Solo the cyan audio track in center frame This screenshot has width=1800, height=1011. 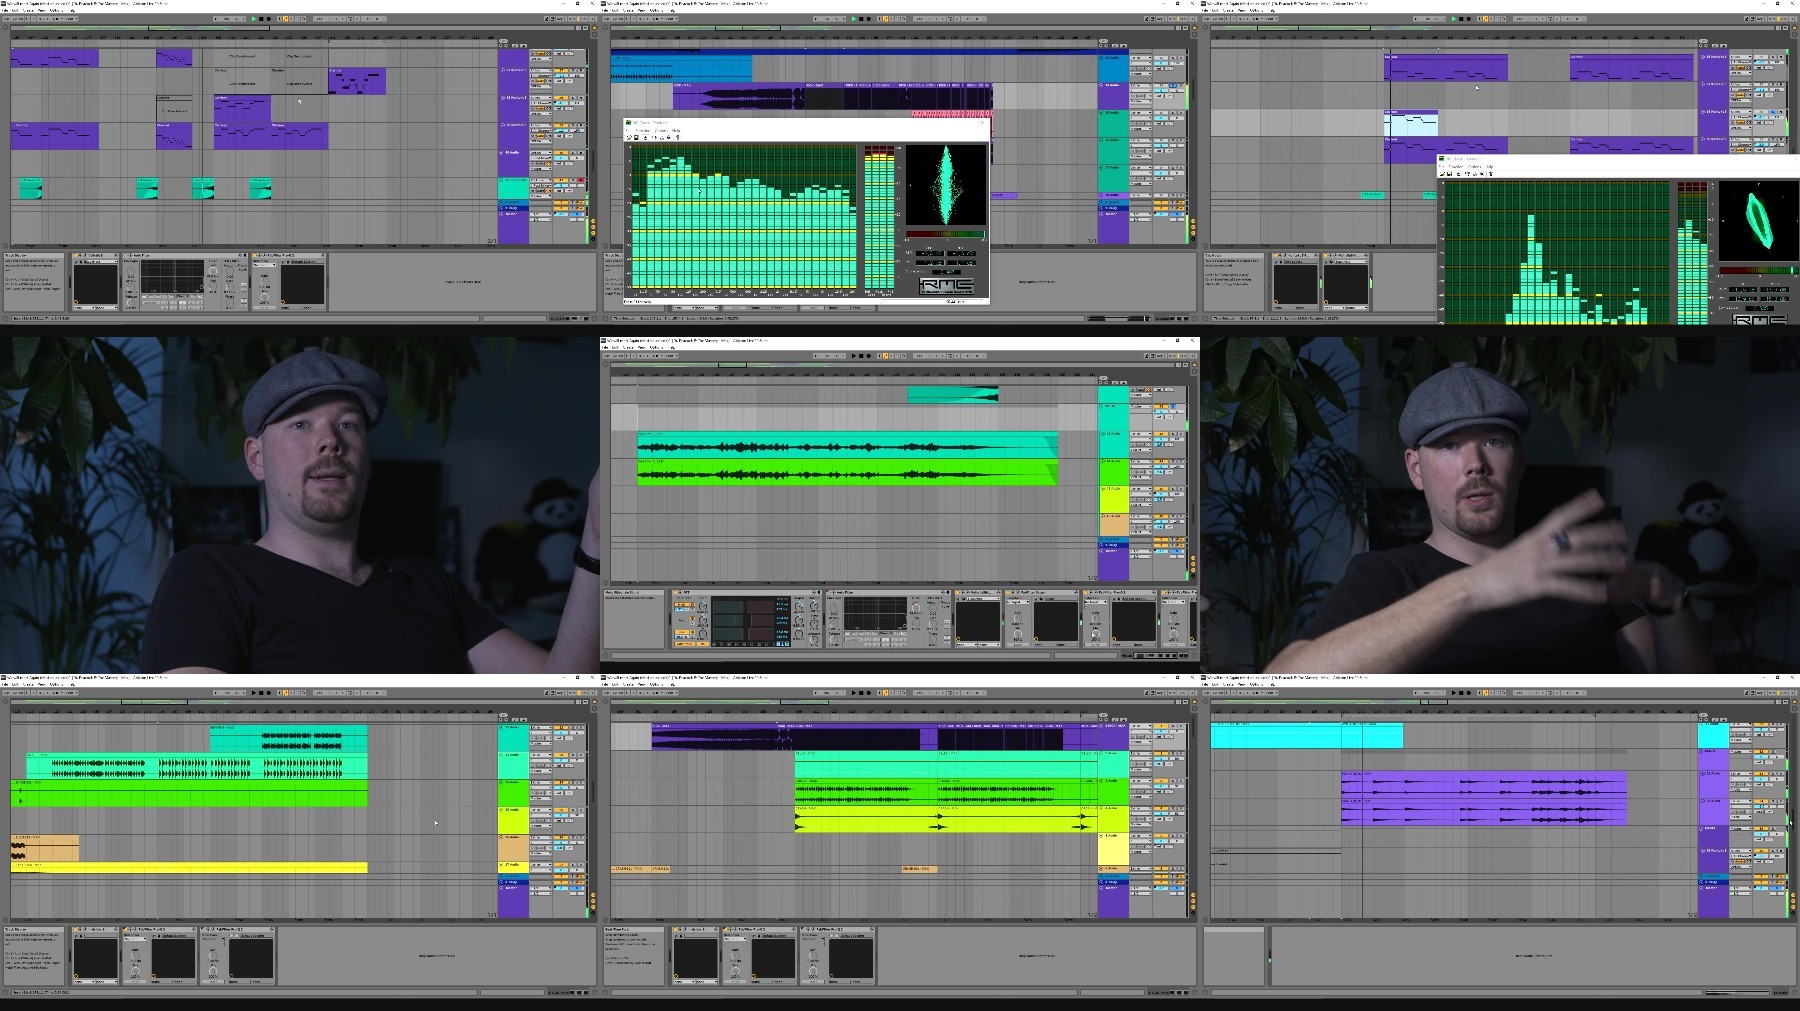1173,434
